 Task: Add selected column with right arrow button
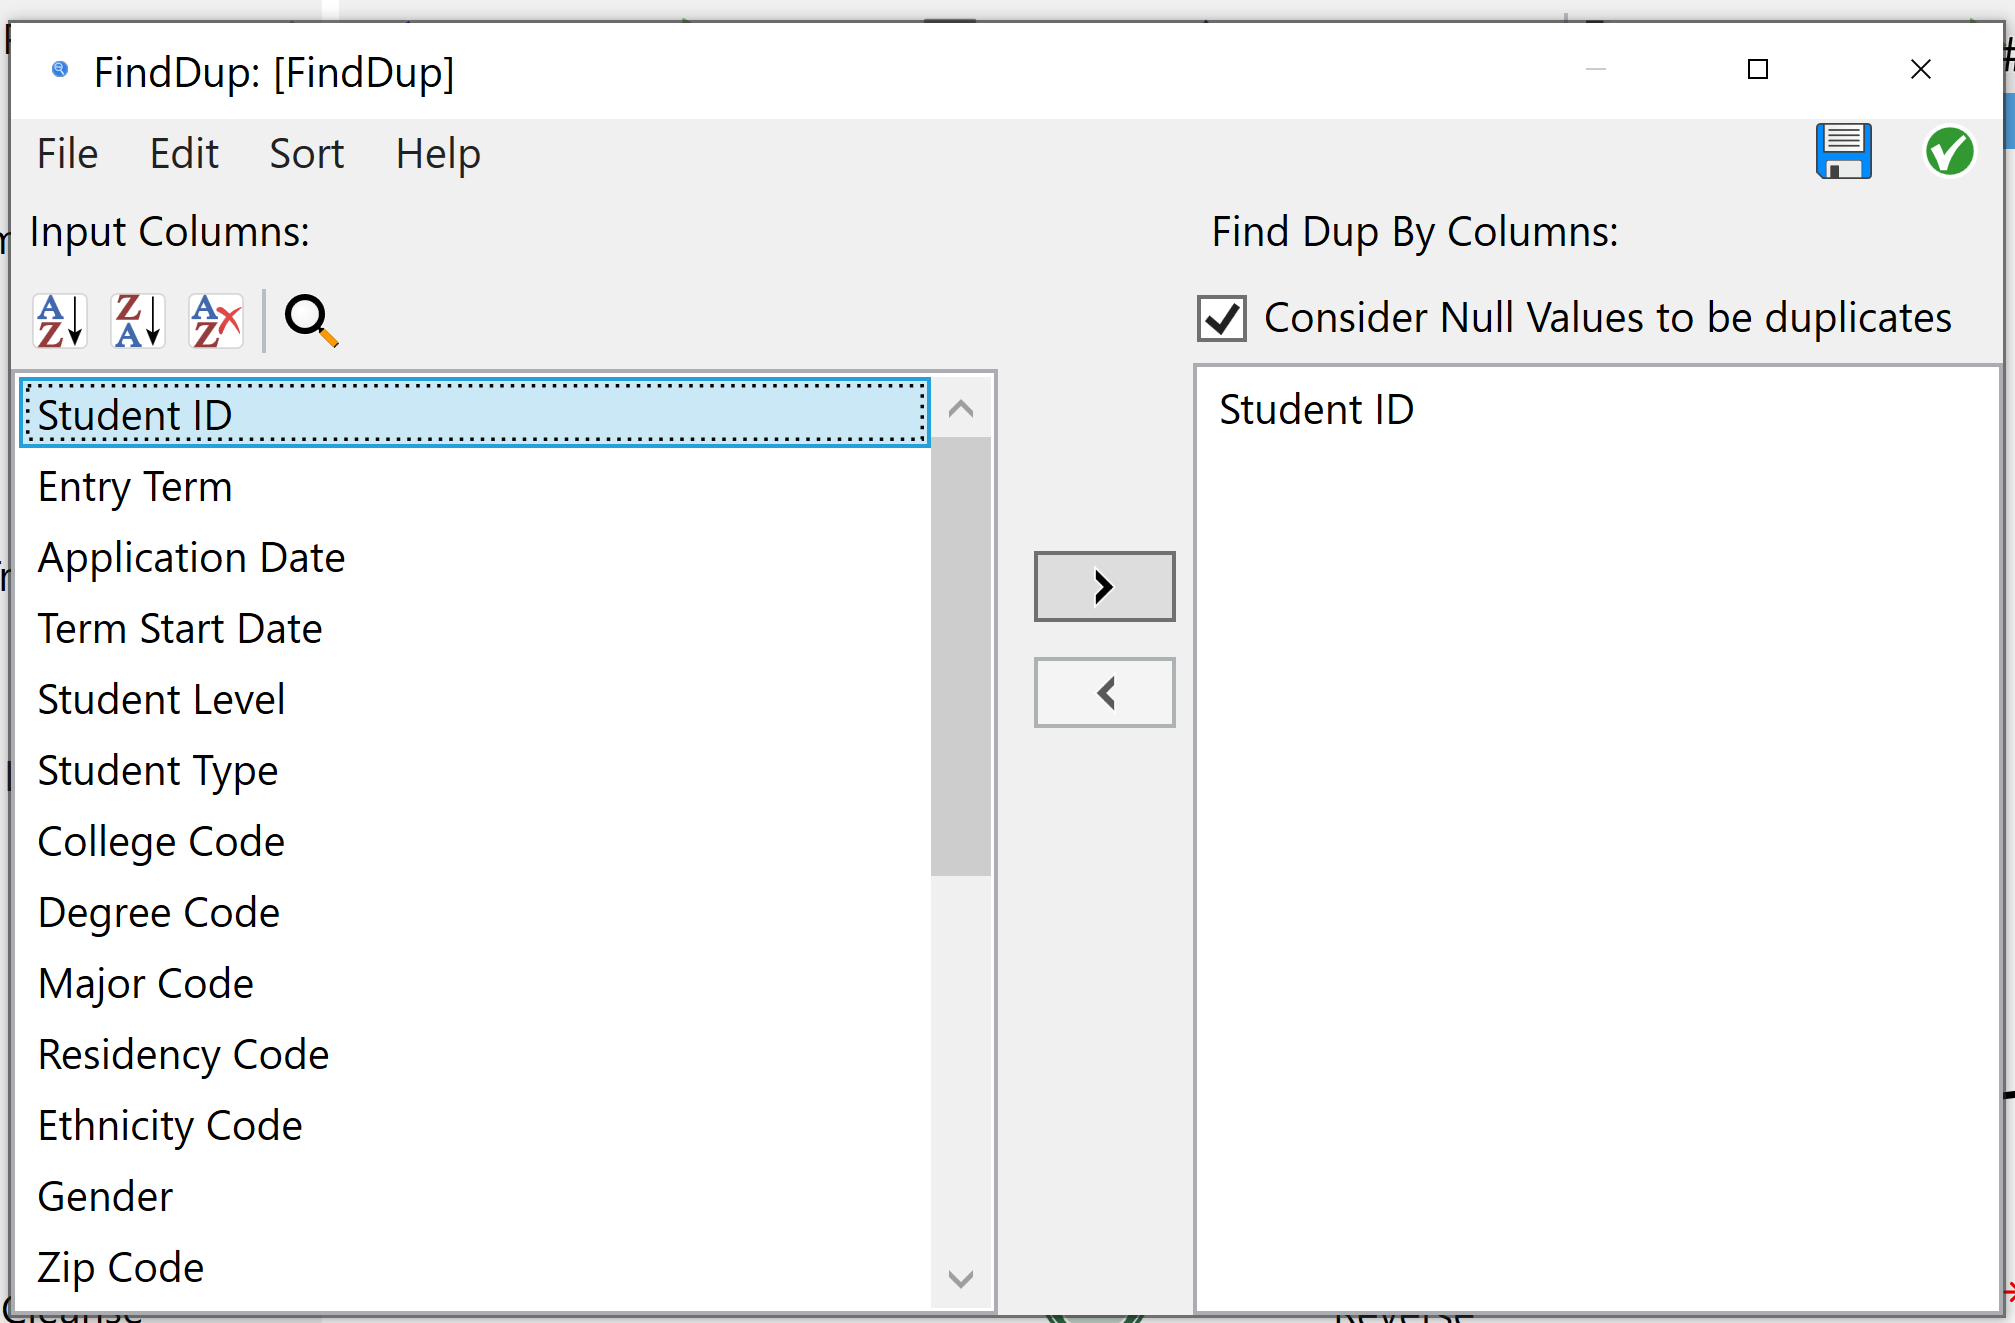1104,586
